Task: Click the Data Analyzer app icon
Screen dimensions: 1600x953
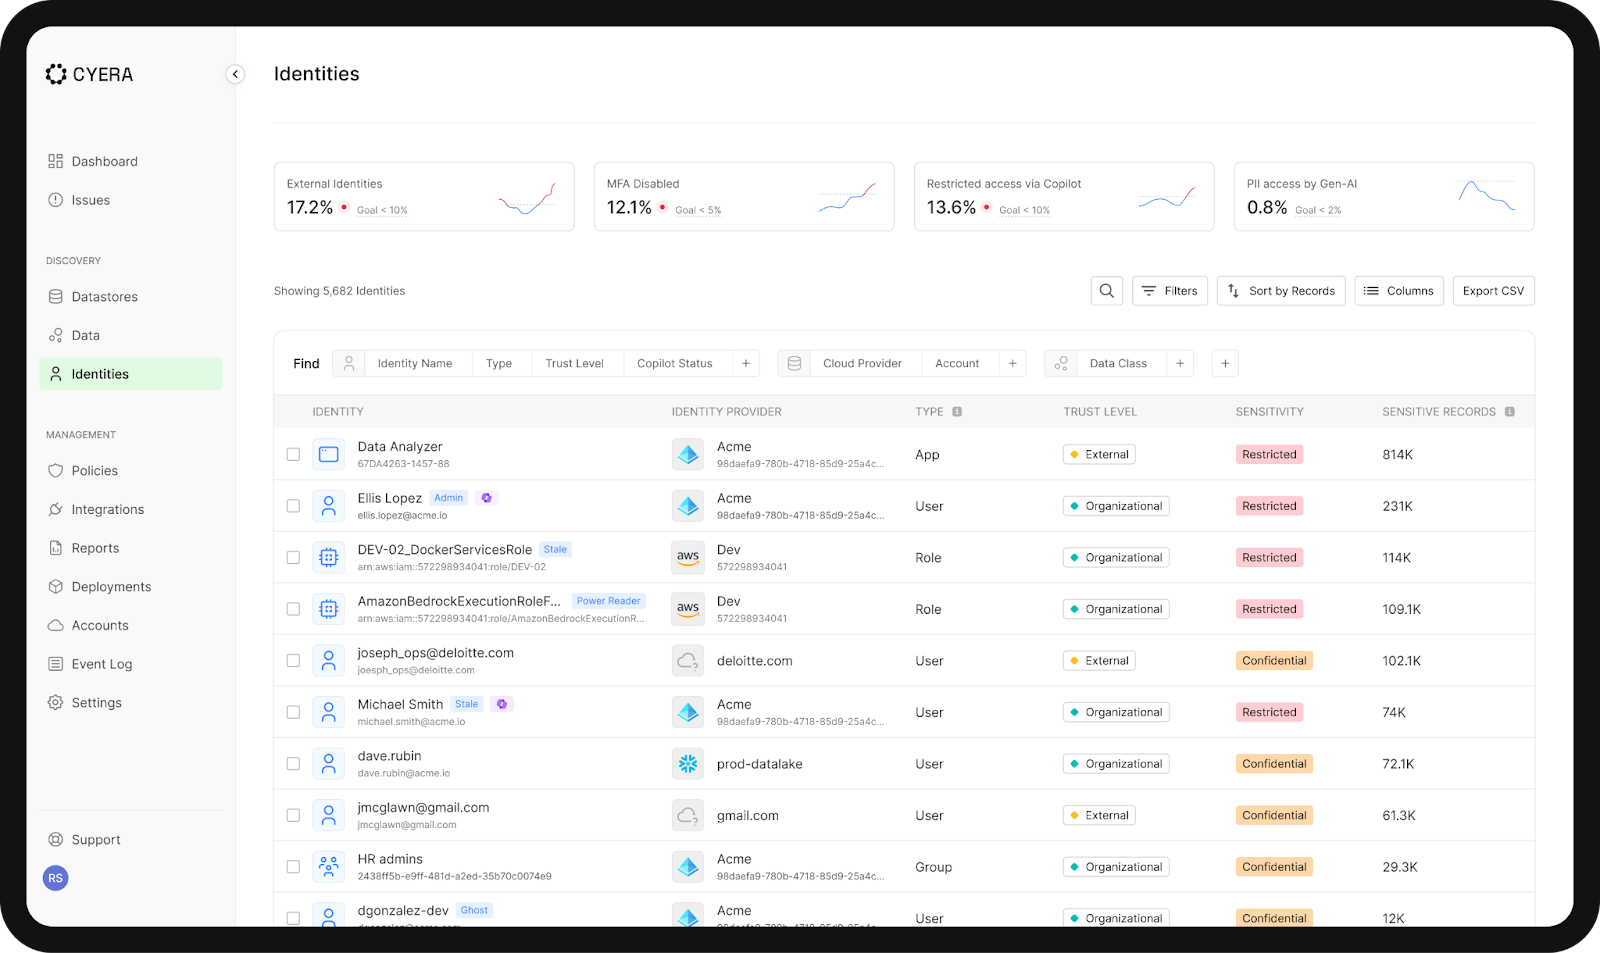Action: point(328,454)
